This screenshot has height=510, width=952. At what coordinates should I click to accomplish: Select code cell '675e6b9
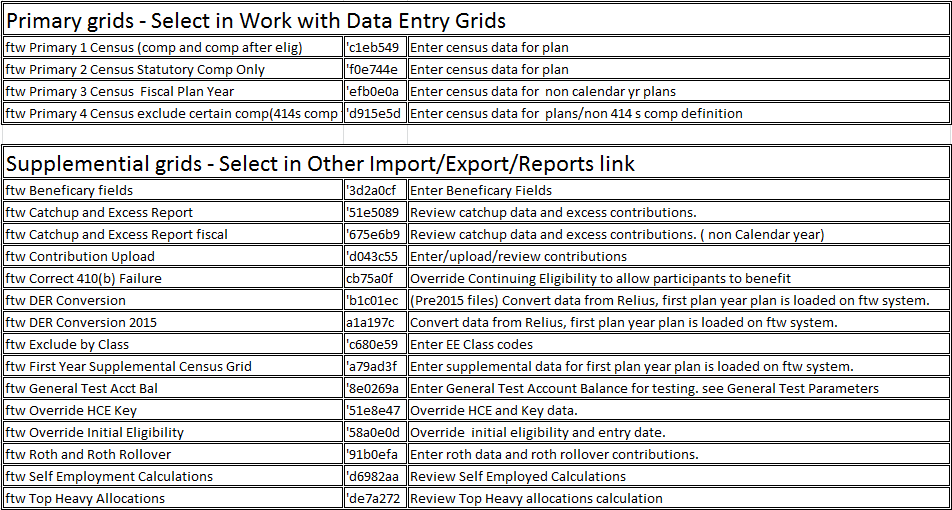click(375, 234)
